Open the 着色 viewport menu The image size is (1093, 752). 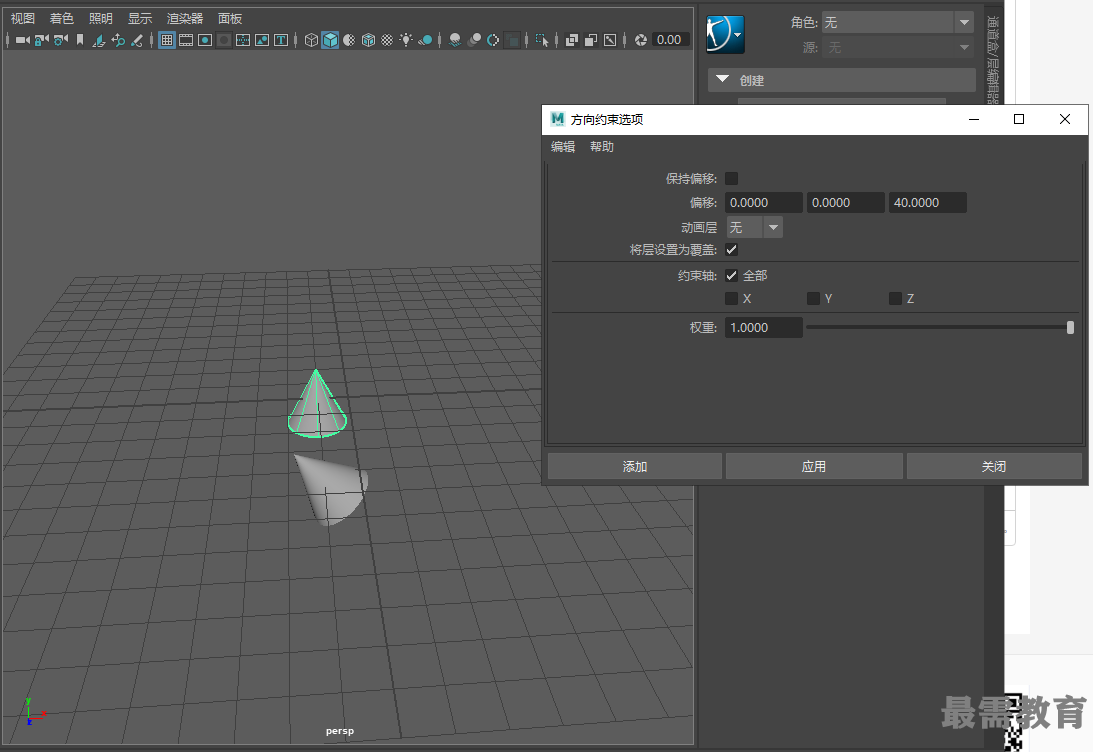click(62, 18)
